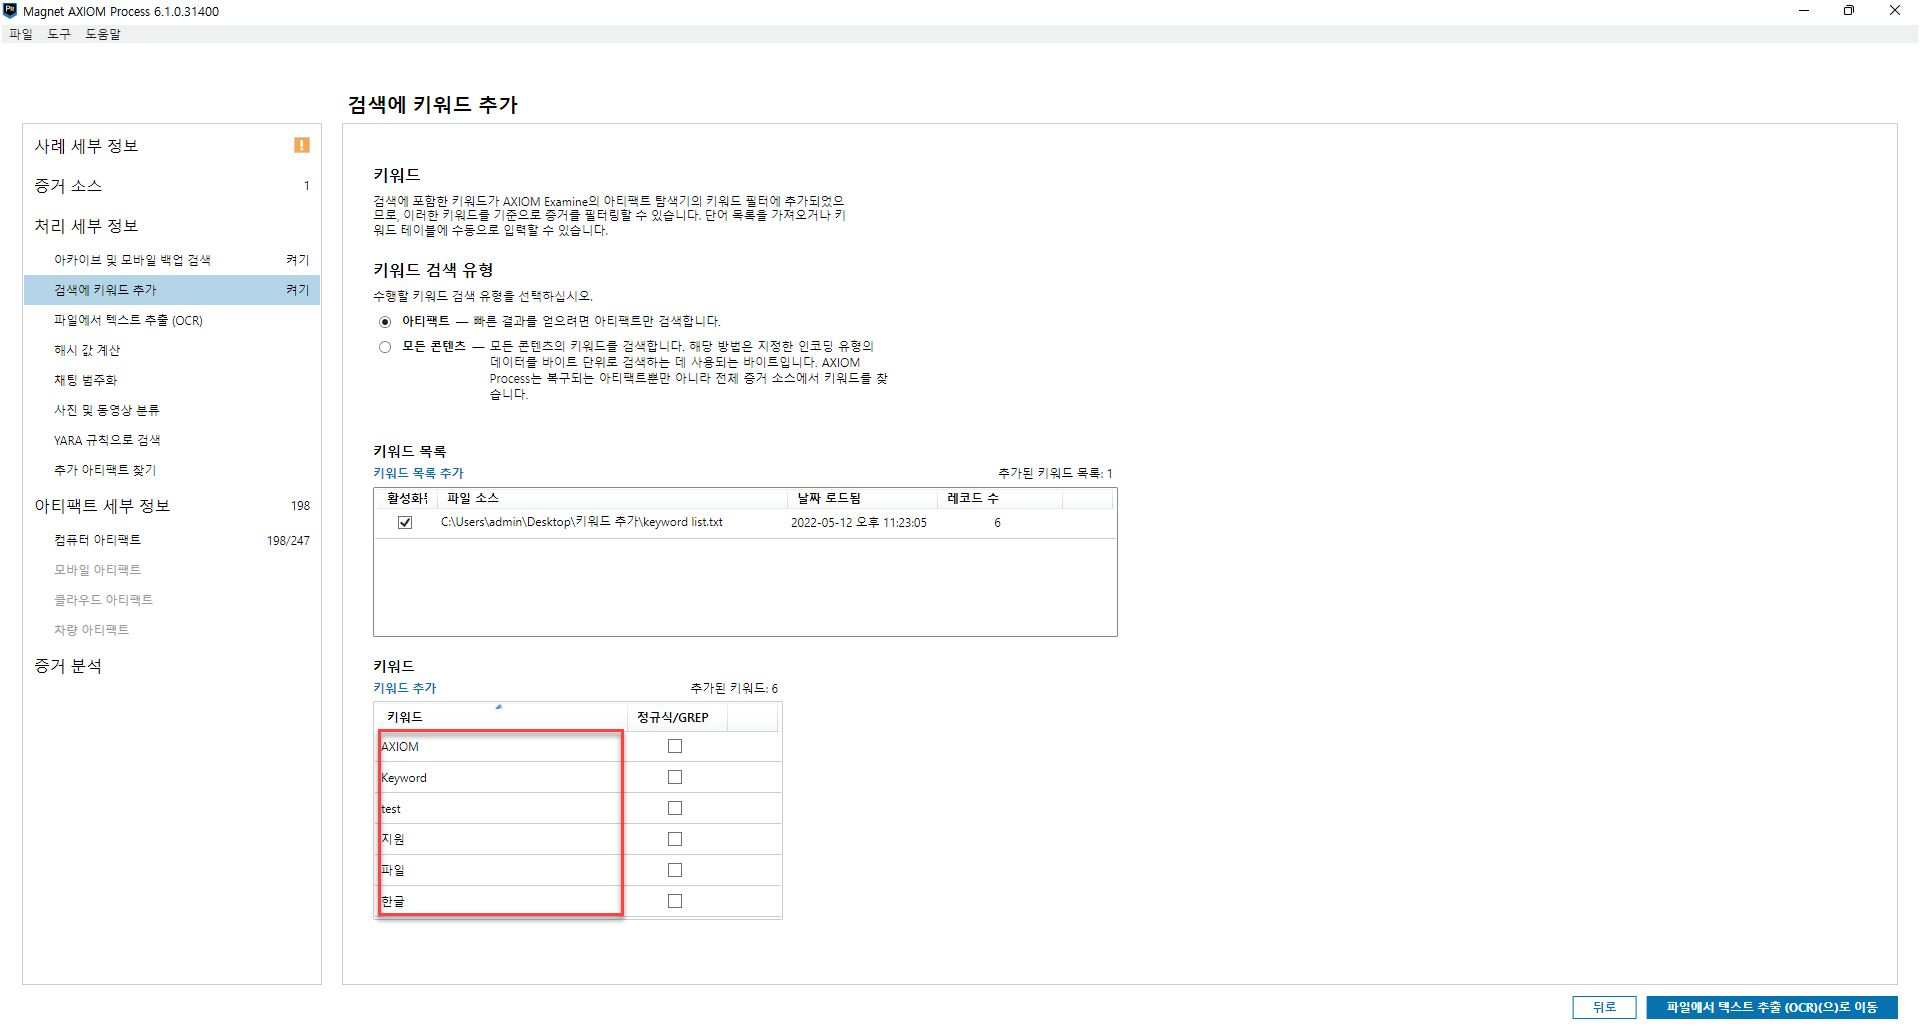1920x1032 pixels.
Task: Click the Magnet AXIOM app icon in title bar
Action: pyautogui.click(x=10, y=11)
